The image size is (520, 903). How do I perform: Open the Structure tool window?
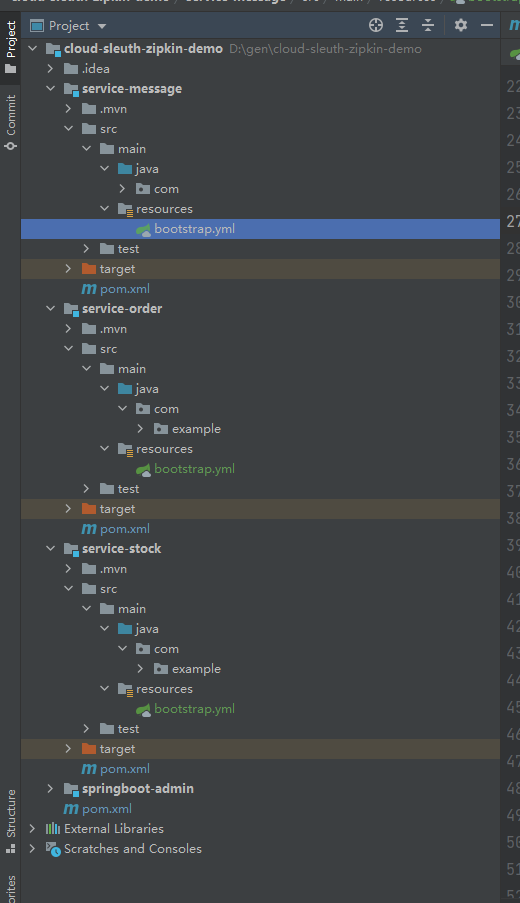tap(10, 821)
